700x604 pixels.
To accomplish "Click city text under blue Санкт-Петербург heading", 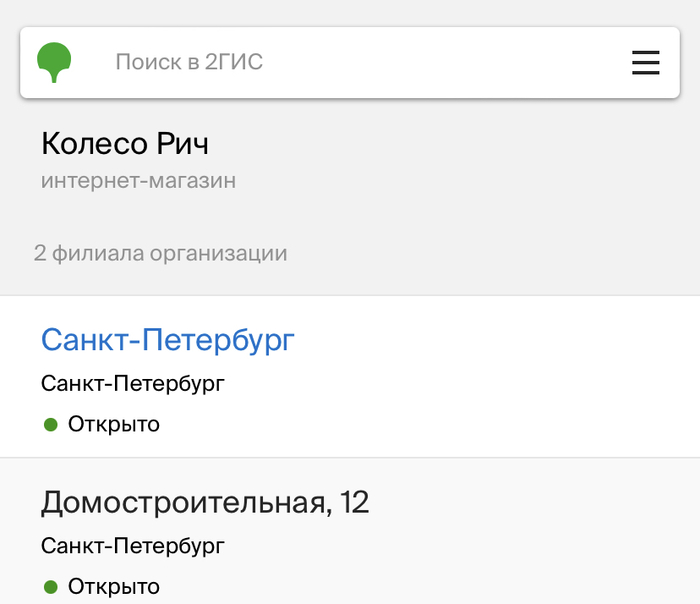I will pos(133,384).
